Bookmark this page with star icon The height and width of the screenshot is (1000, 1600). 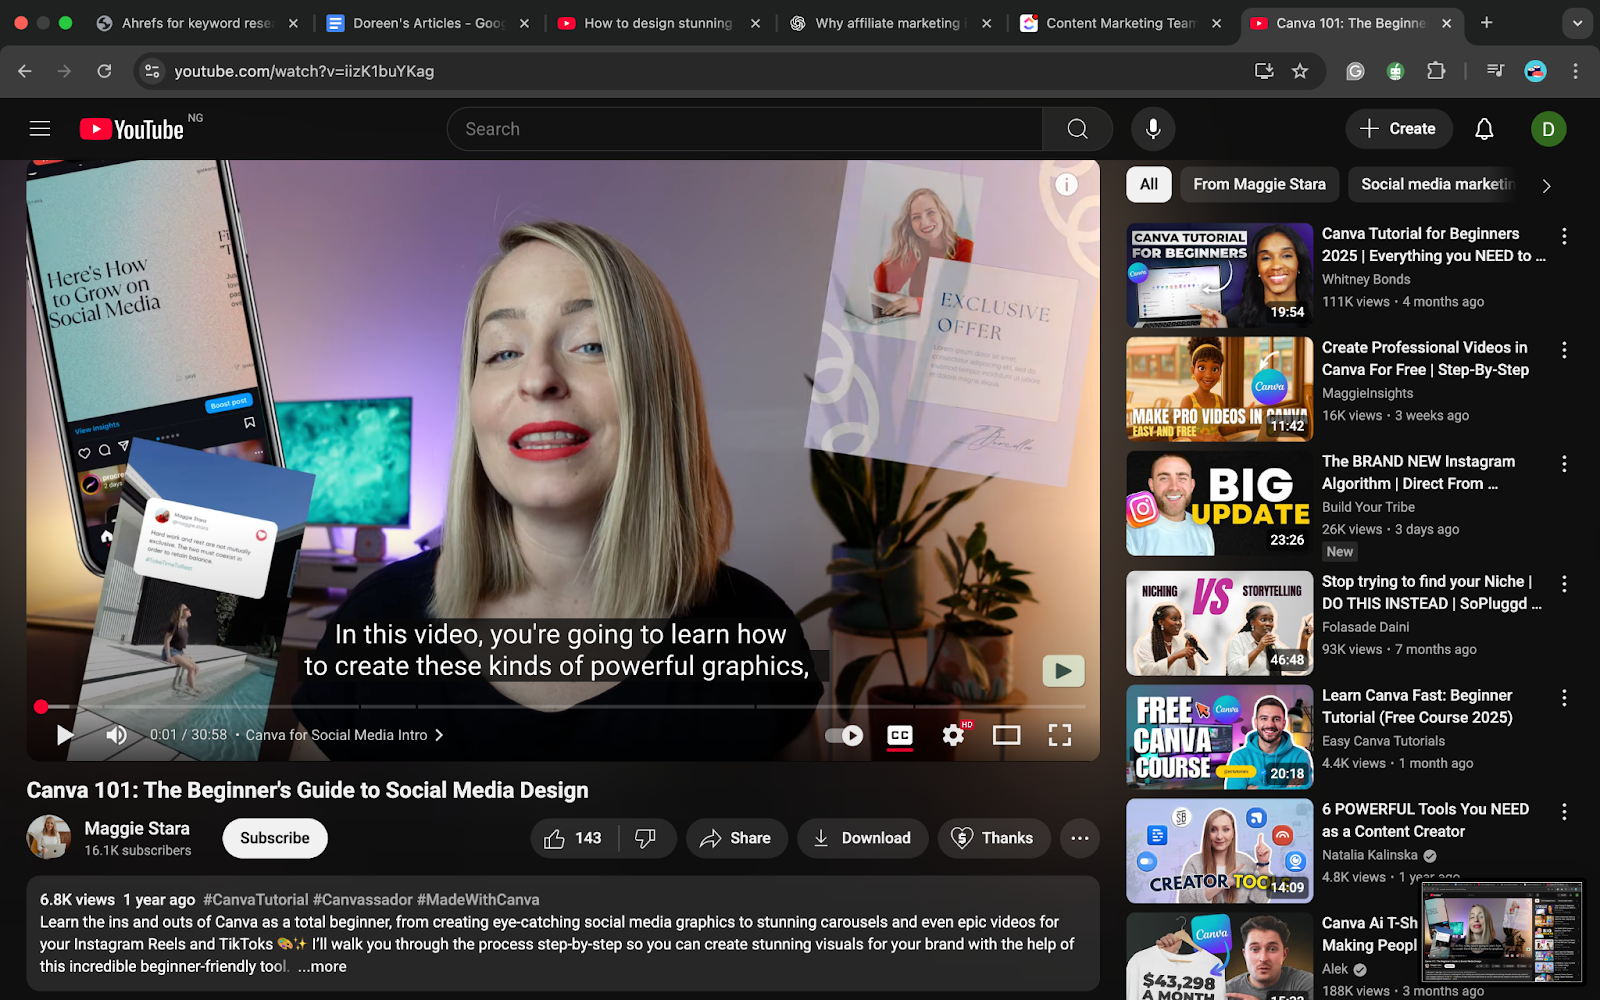pos(1300,71)
